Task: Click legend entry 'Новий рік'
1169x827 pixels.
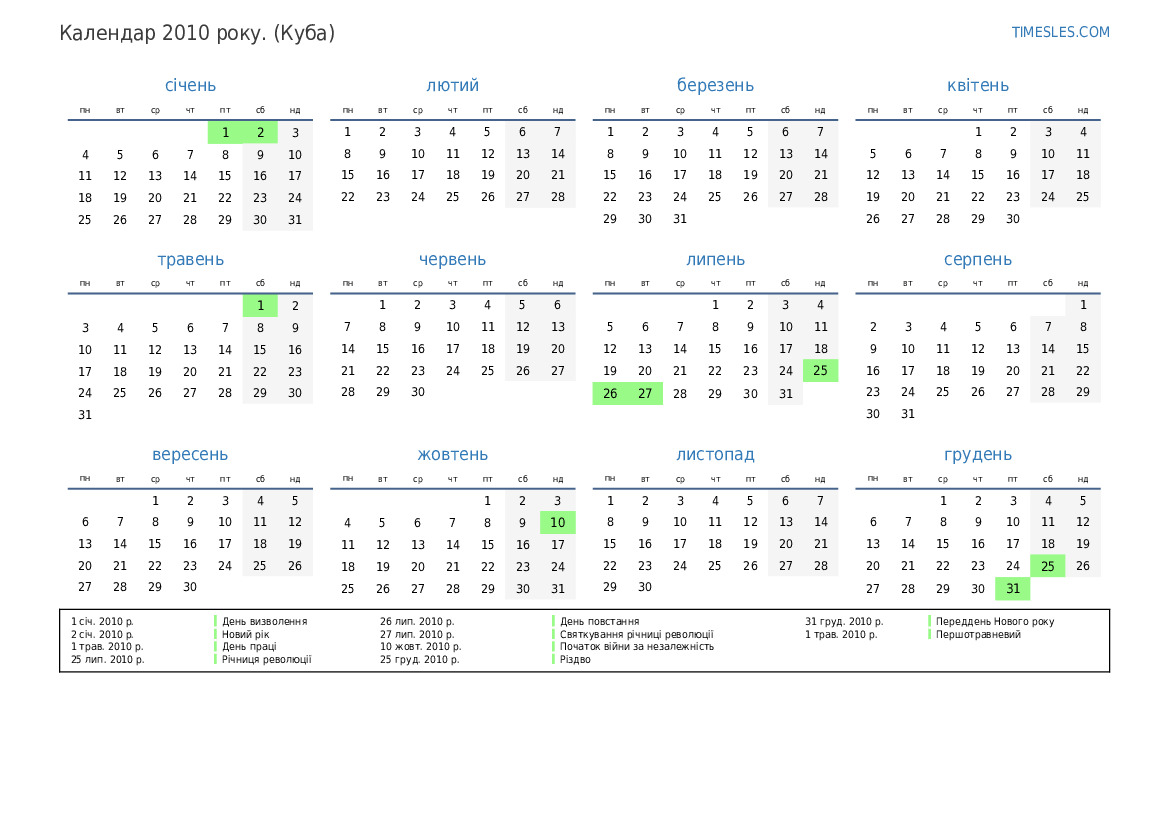Action: [245, 635]
